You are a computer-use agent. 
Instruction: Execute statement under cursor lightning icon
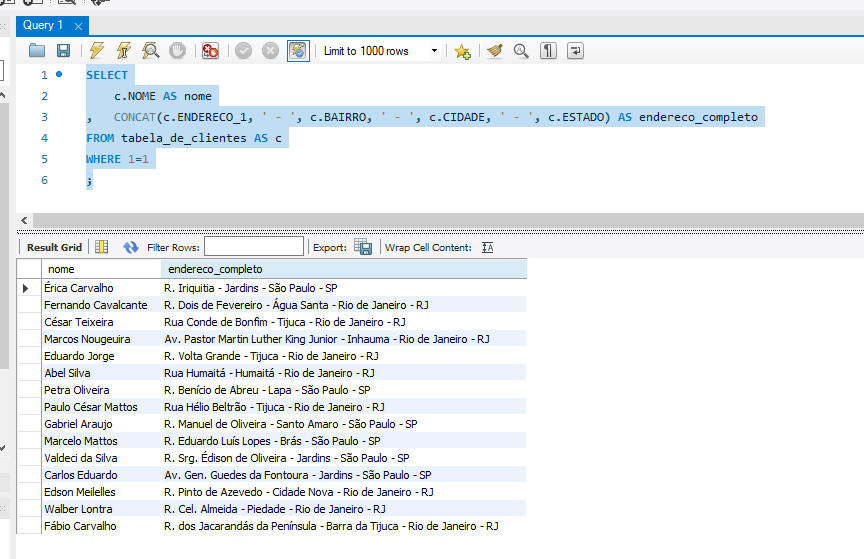pyautogui.click(x=124, y=51)
